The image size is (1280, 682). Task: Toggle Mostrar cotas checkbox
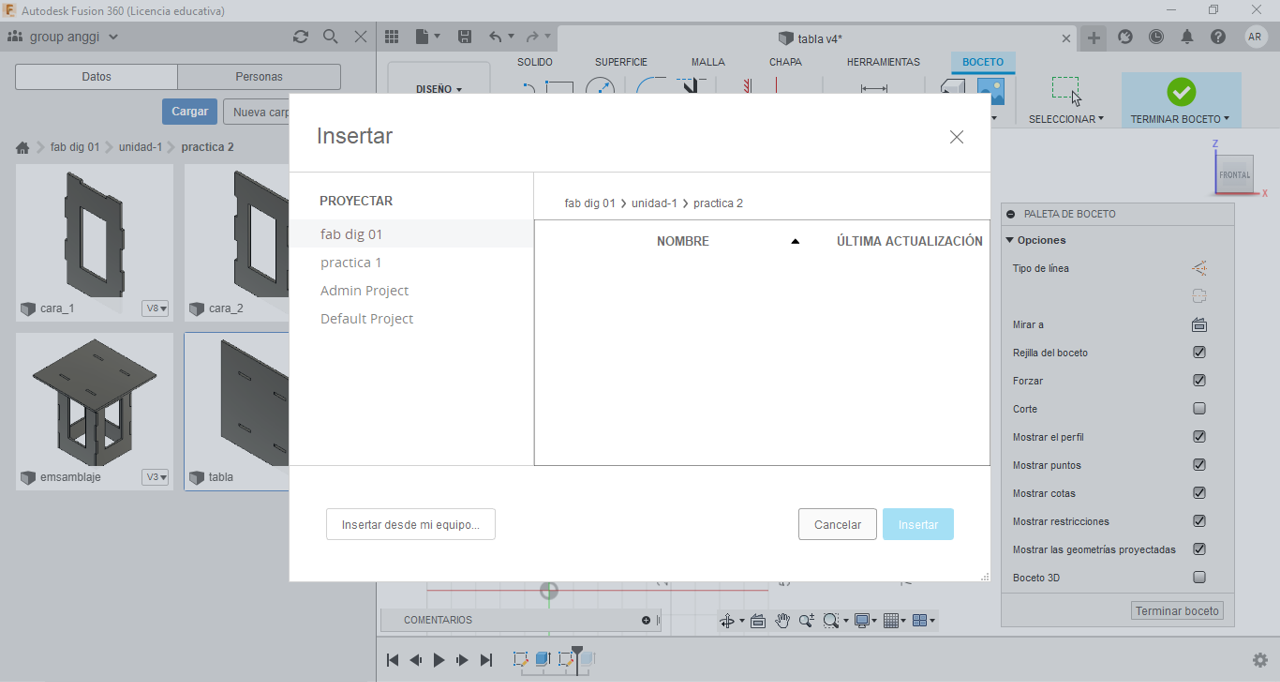click(1199, 493)
